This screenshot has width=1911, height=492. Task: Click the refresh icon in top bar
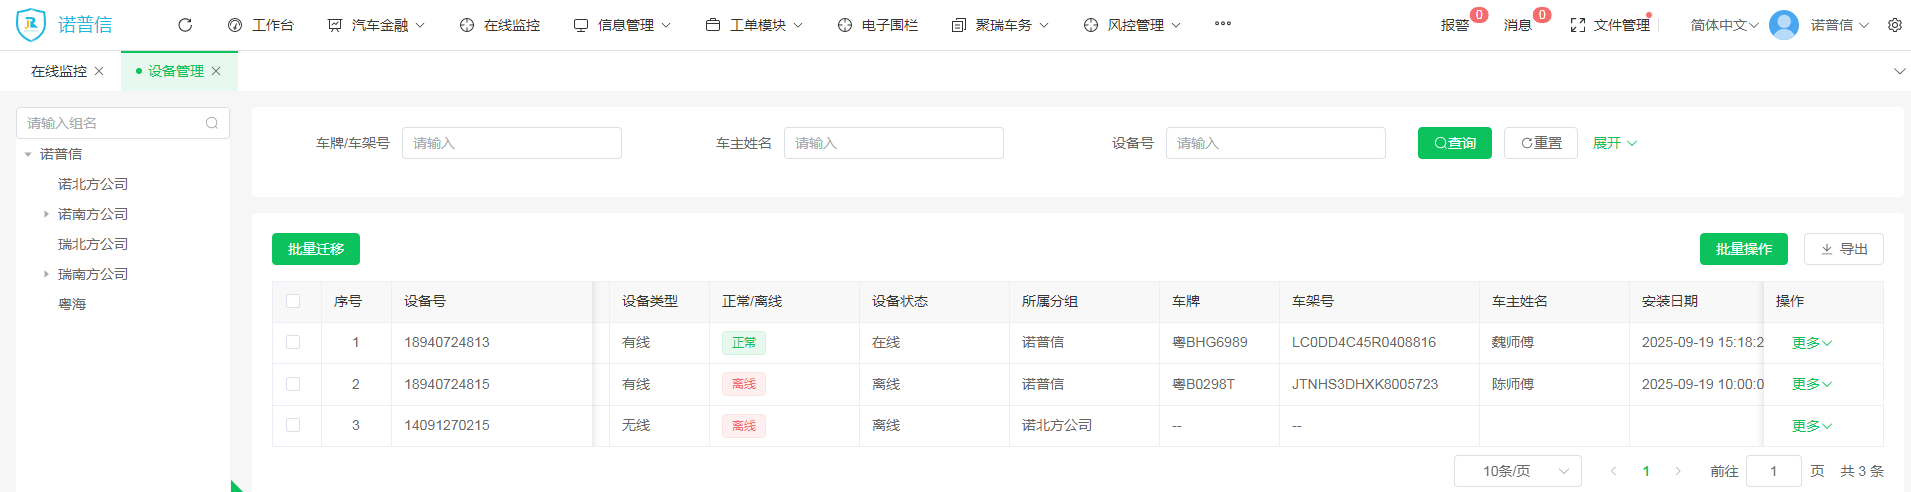click(x=185, y=25)
